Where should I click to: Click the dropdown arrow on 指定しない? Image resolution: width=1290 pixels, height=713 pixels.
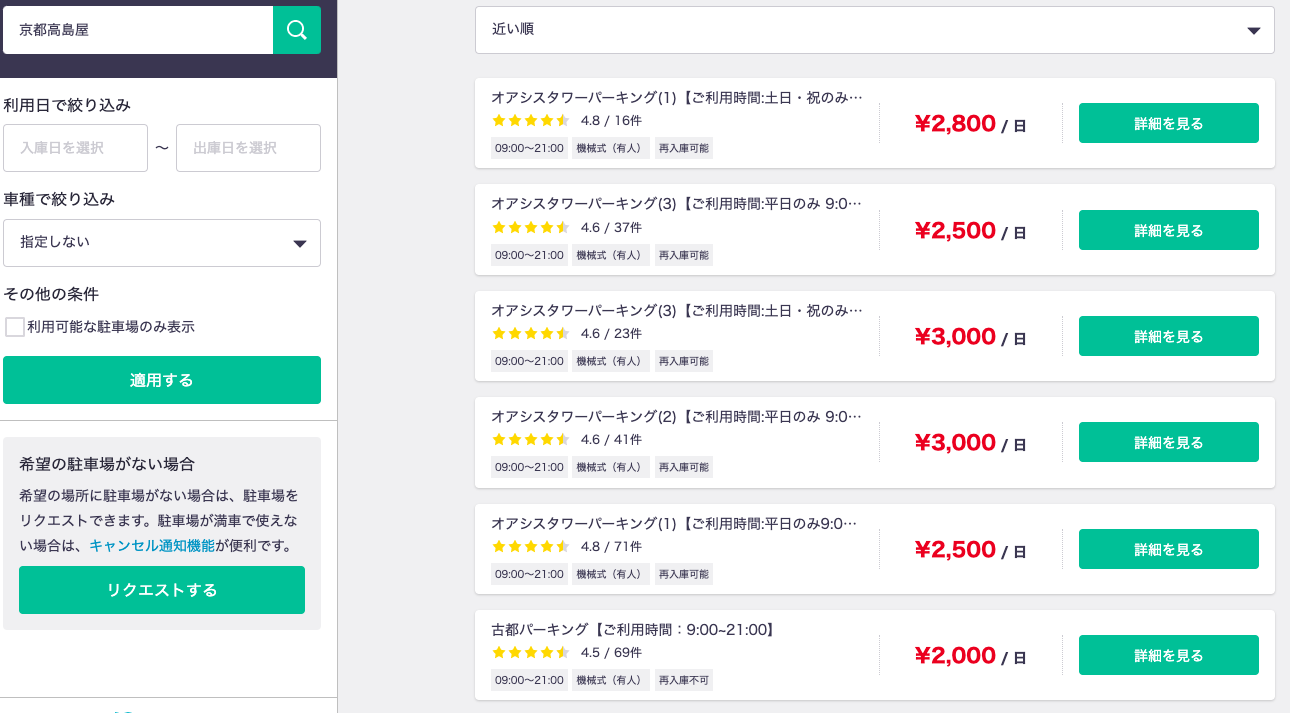299,243
